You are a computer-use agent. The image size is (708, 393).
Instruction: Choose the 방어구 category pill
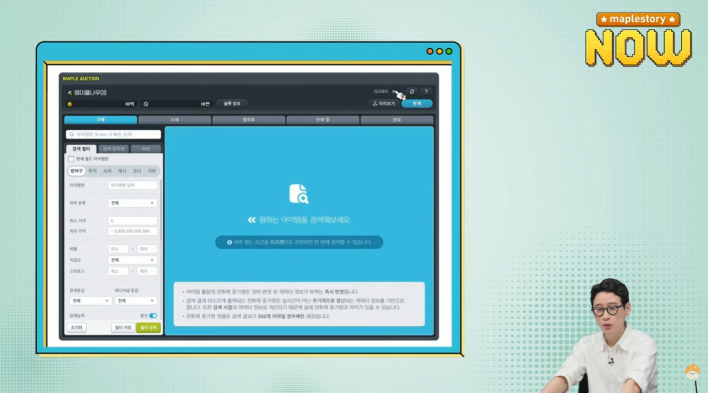coord(76,171)
